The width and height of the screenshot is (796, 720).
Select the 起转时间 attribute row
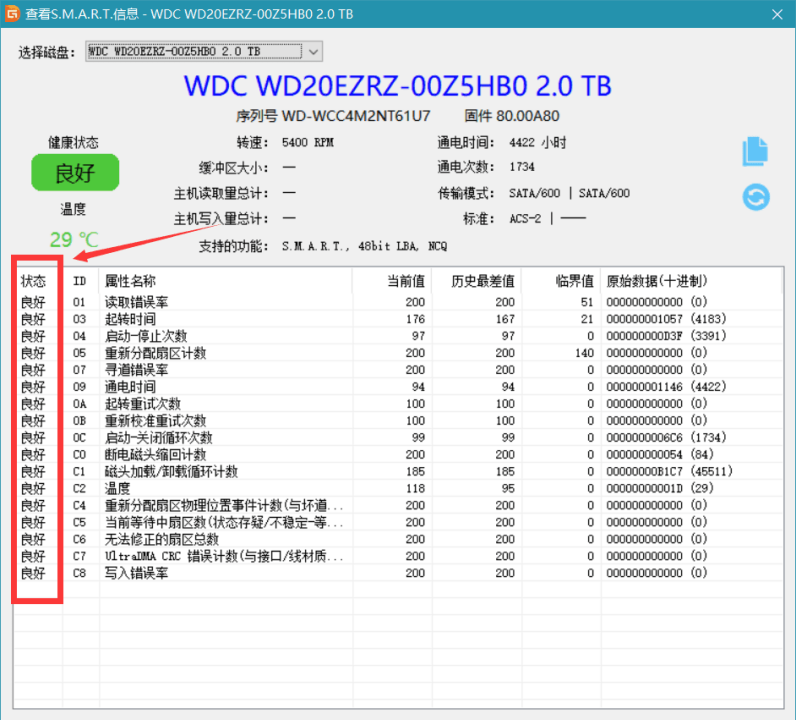click(398, 319)
